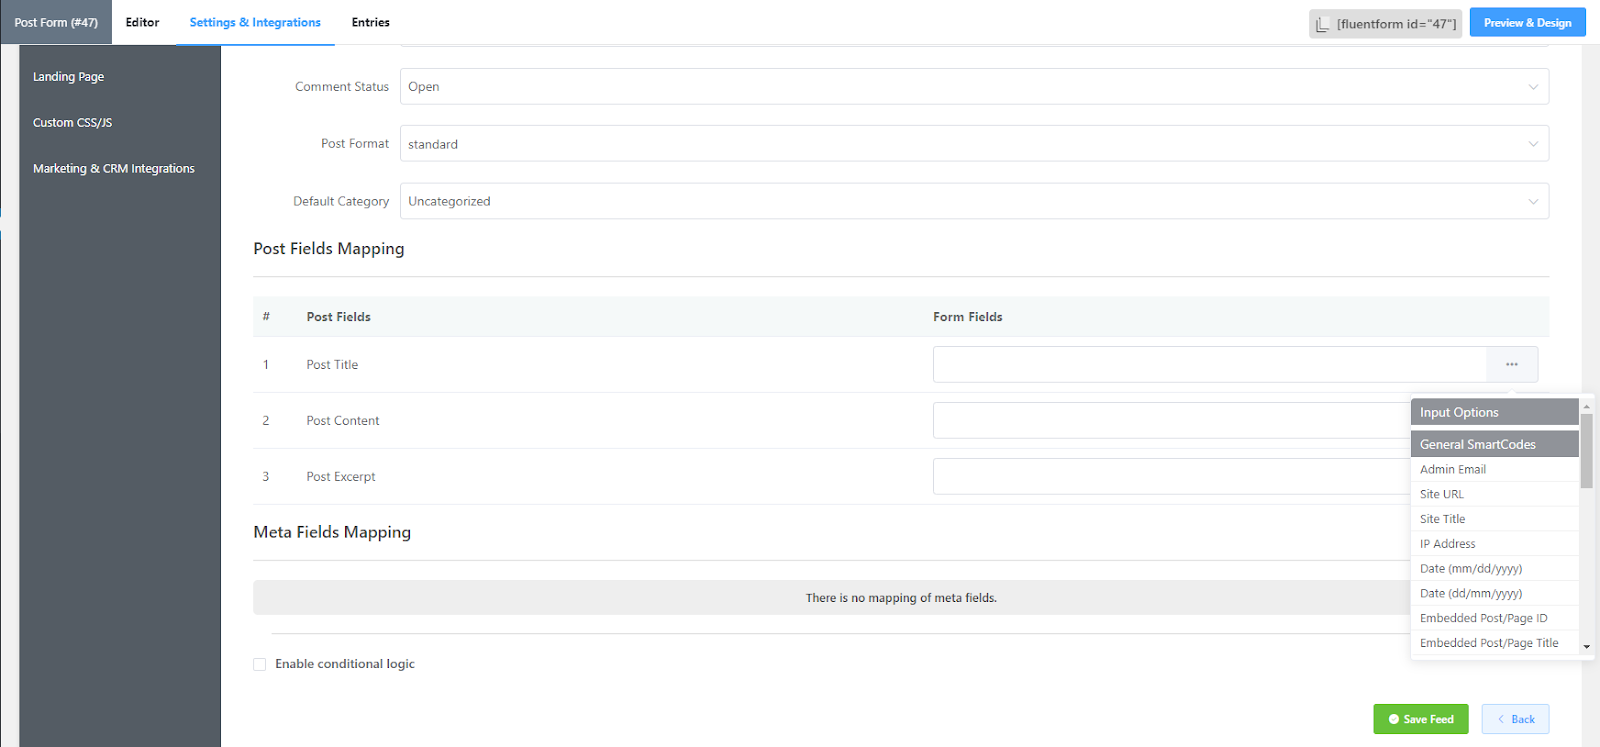Select Embedded Post/Page Title smartcode
Screen dimensions: 1600x747
pyautogui.click(x=1495, y=643)
